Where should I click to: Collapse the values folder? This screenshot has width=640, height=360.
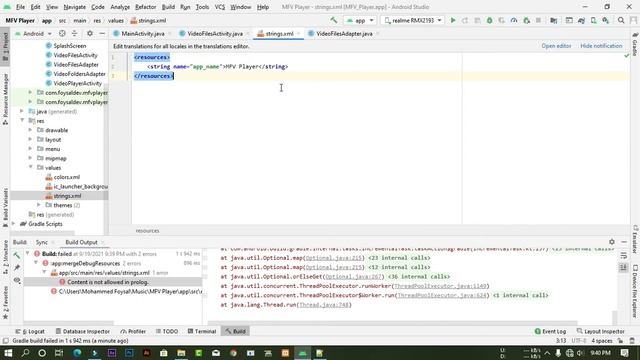click(31, 167)
